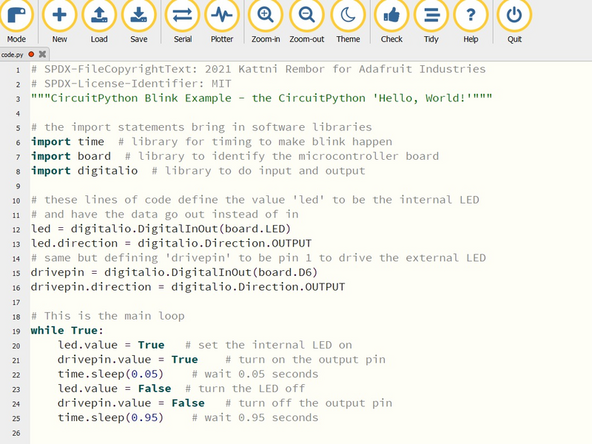Click line number 12 in gutter
Viewport: 592px width, 444px height.
click(x=16, y=230)
